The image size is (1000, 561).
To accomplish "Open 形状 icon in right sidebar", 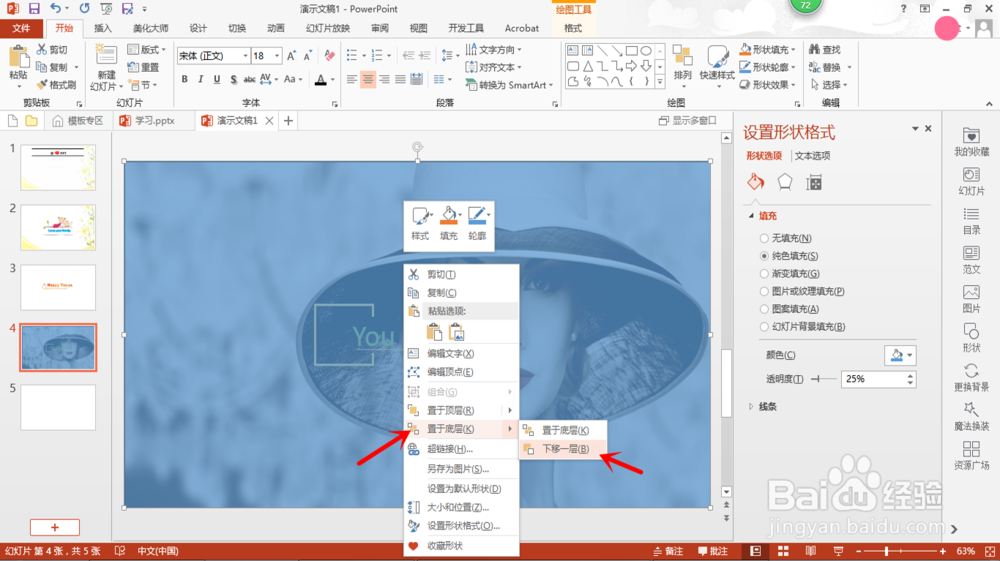I will [x=971, y=338].
